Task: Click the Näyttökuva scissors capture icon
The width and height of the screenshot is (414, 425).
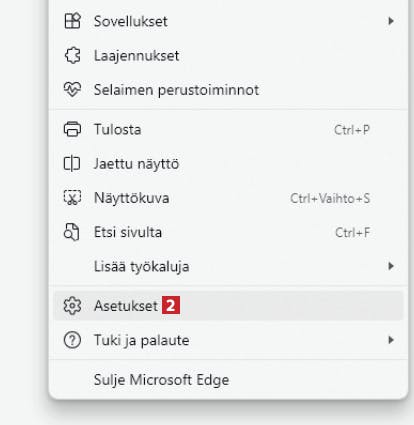Action: 72,198
